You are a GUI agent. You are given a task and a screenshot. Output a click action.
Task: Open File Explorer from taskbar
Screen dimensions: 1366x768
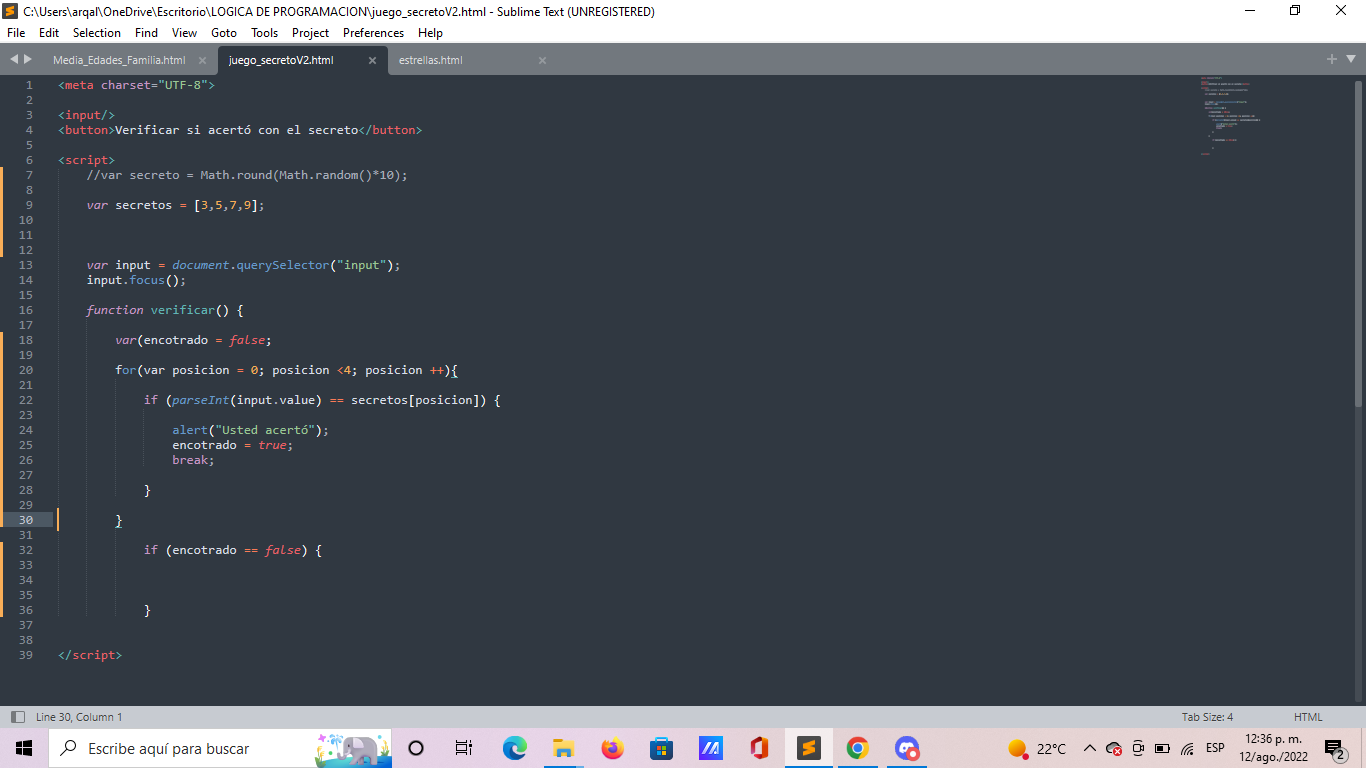coord(563,748)
